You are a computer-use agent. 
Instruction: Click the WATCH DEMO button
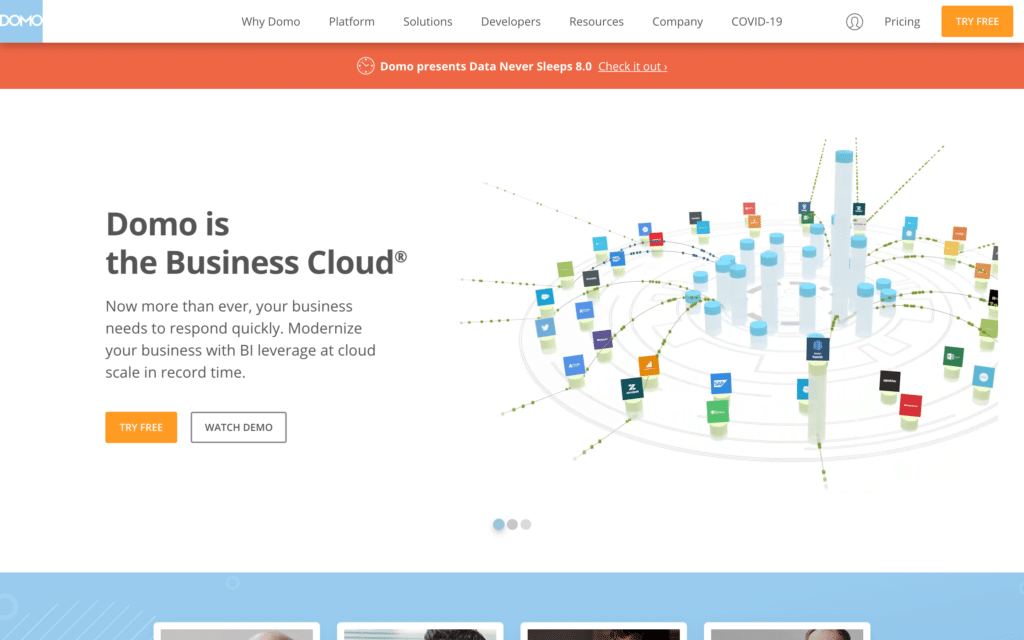point(238,427)
